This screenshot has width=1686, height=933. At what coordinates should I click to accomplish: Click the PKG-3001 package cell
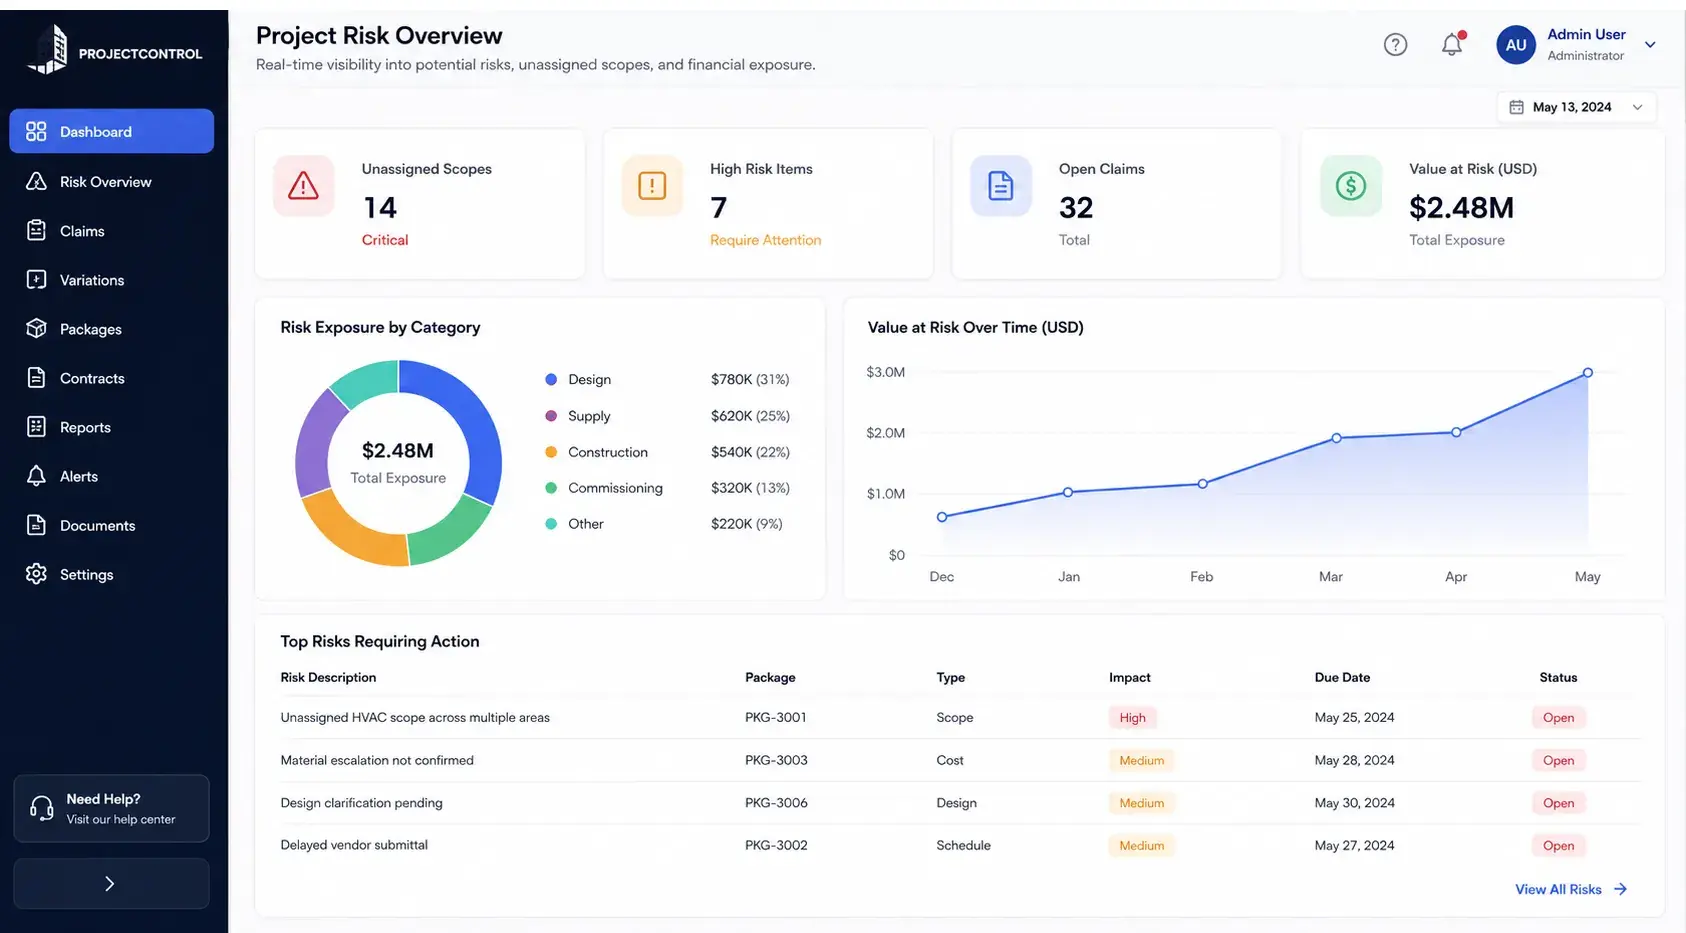[776, 718]
